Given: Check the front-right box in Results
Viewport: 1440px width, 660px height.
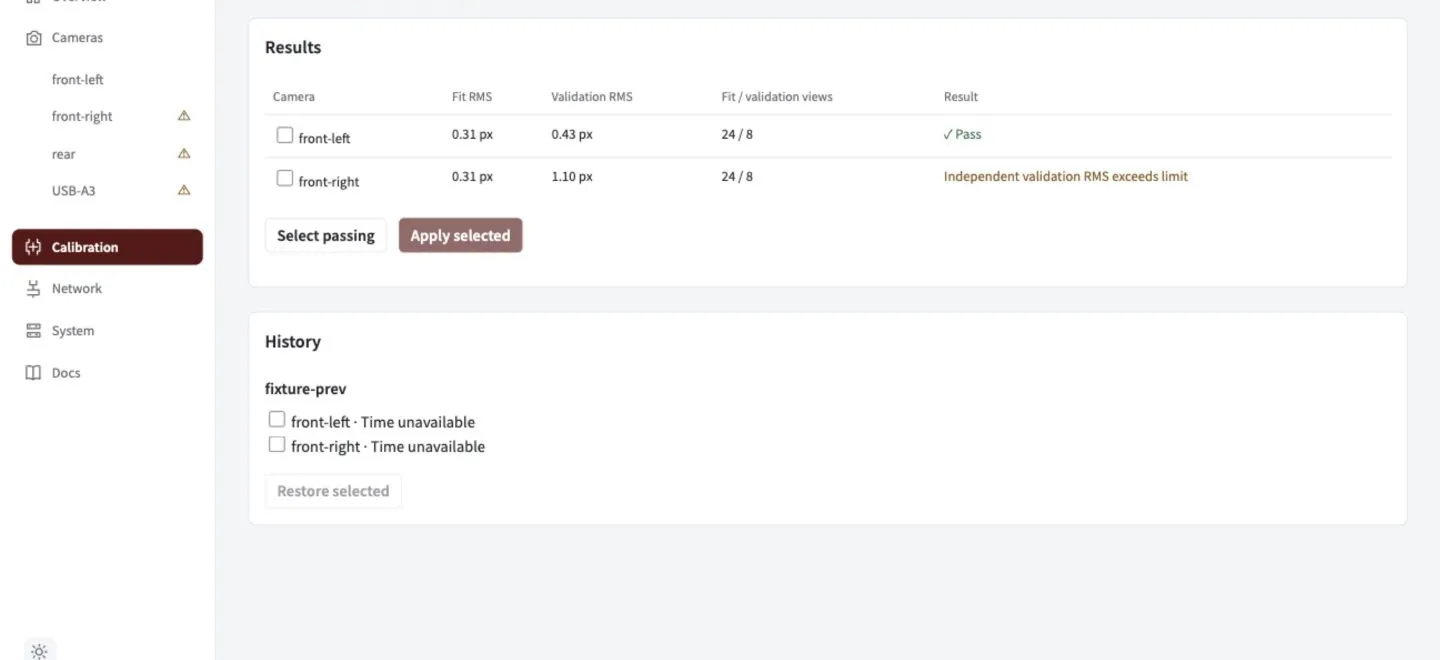Looking at the screenshot, I should click(285, 178).
